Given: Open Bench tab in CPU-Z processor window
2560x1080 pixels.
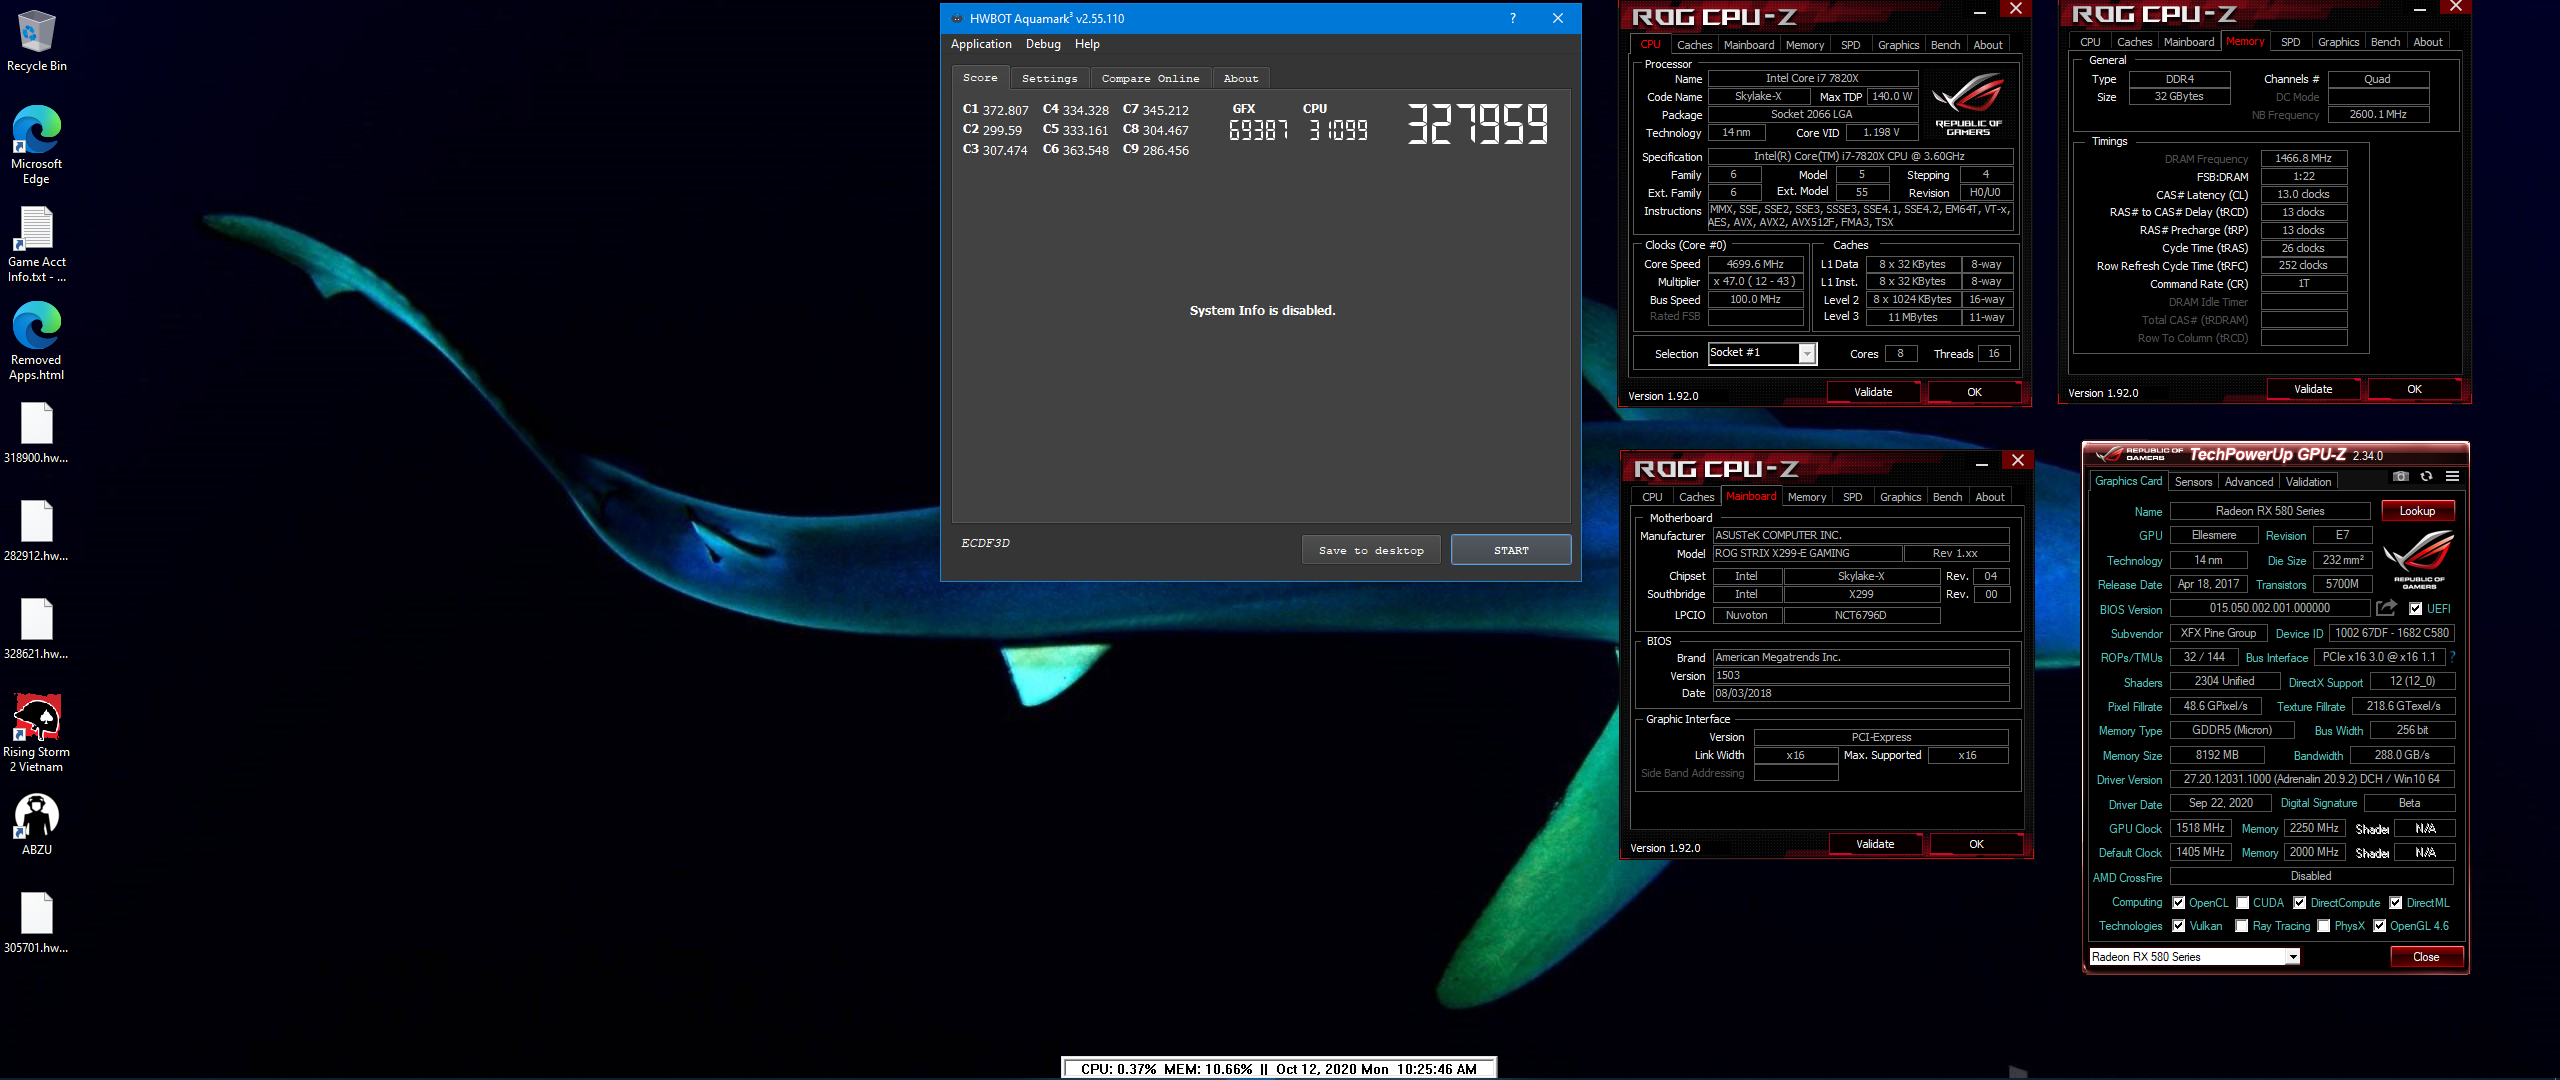Looking at the screenshot, I should 1945,45.
